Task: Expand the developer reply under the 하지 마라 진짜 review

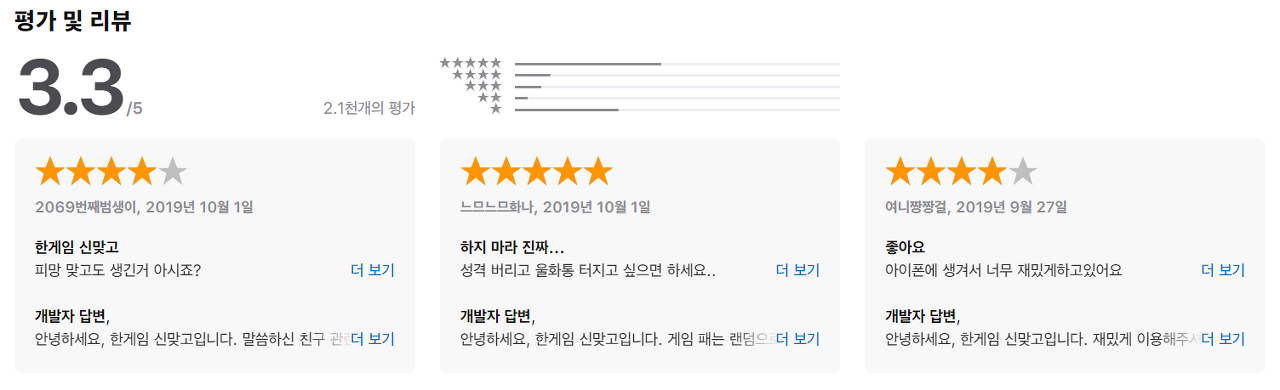Action: (x=798, y=339)
